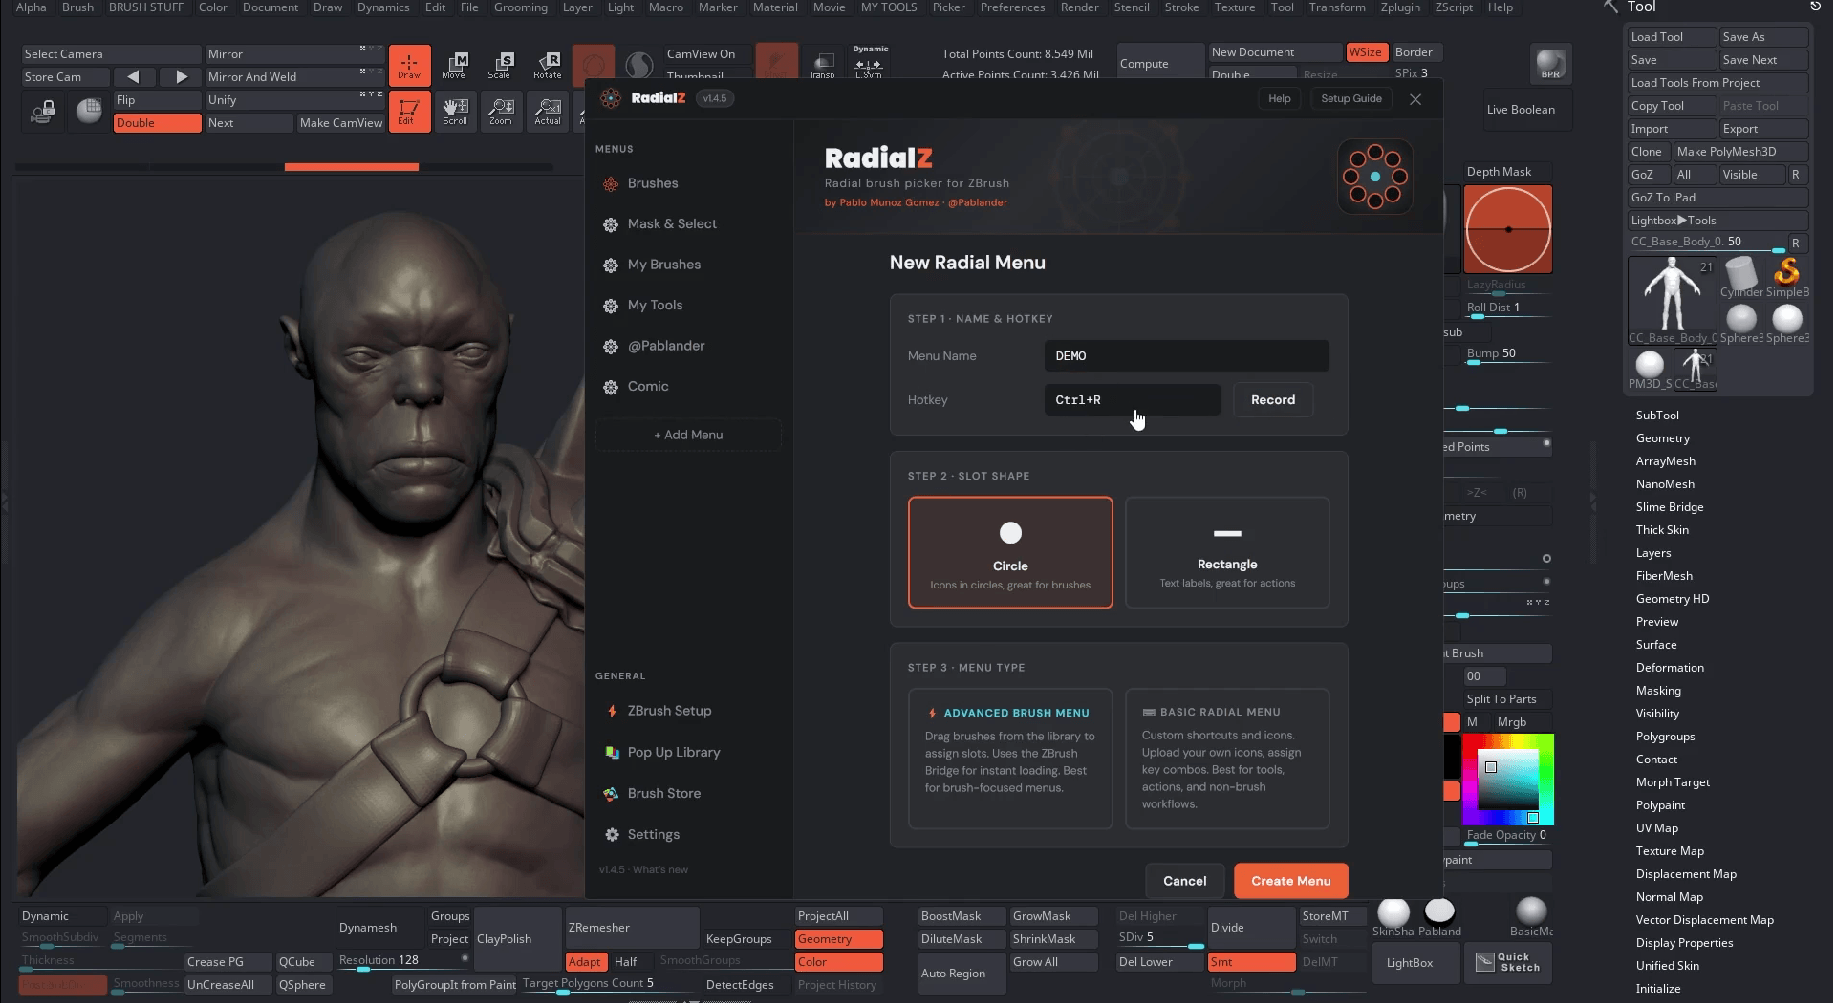
Task: Cancel the new radial menu
Action: [1185, 881]
